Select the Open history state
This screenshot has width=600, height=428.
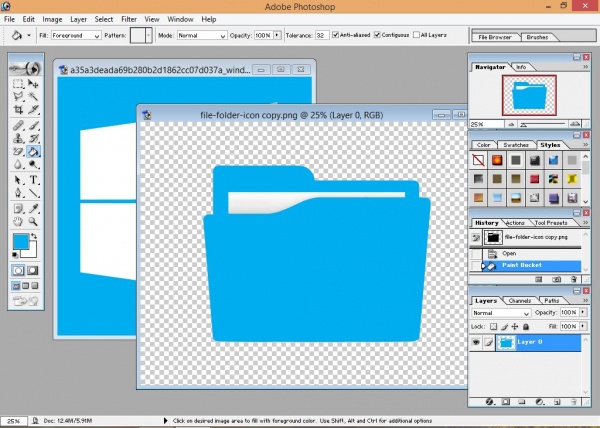click(x=510, y=254)
